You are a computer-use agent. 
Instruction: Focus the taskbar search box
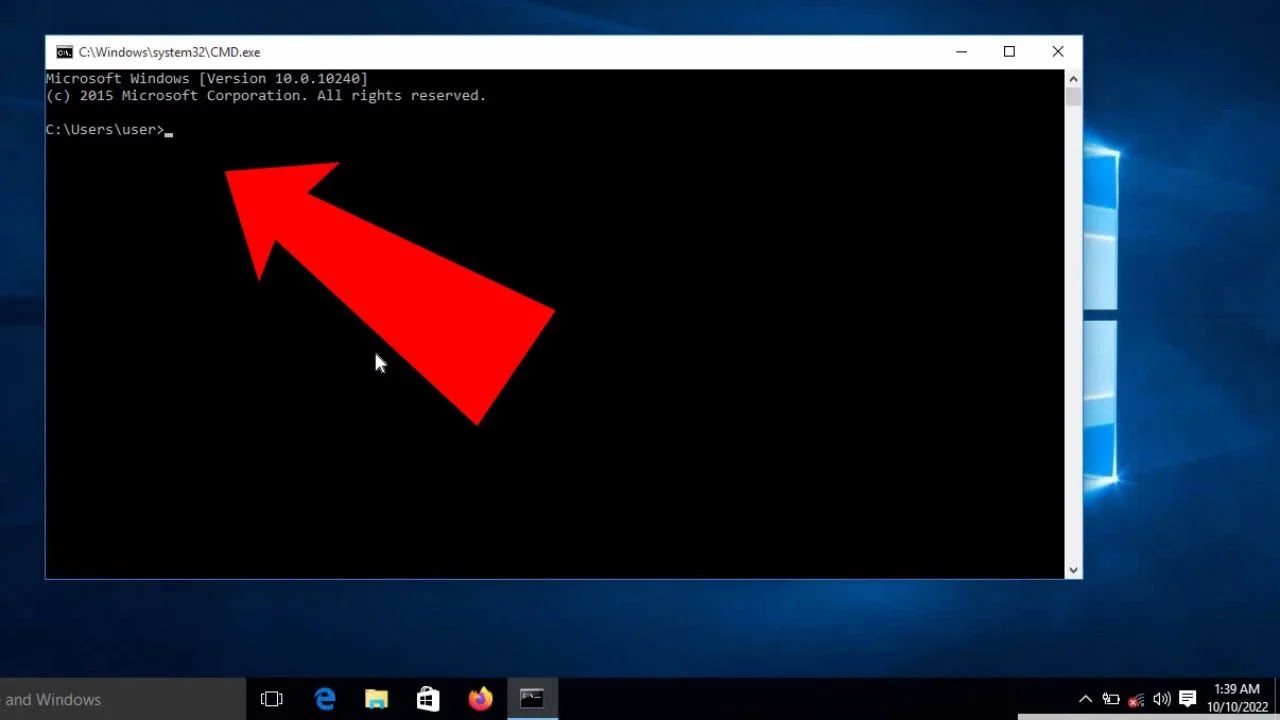coord(123,699)
